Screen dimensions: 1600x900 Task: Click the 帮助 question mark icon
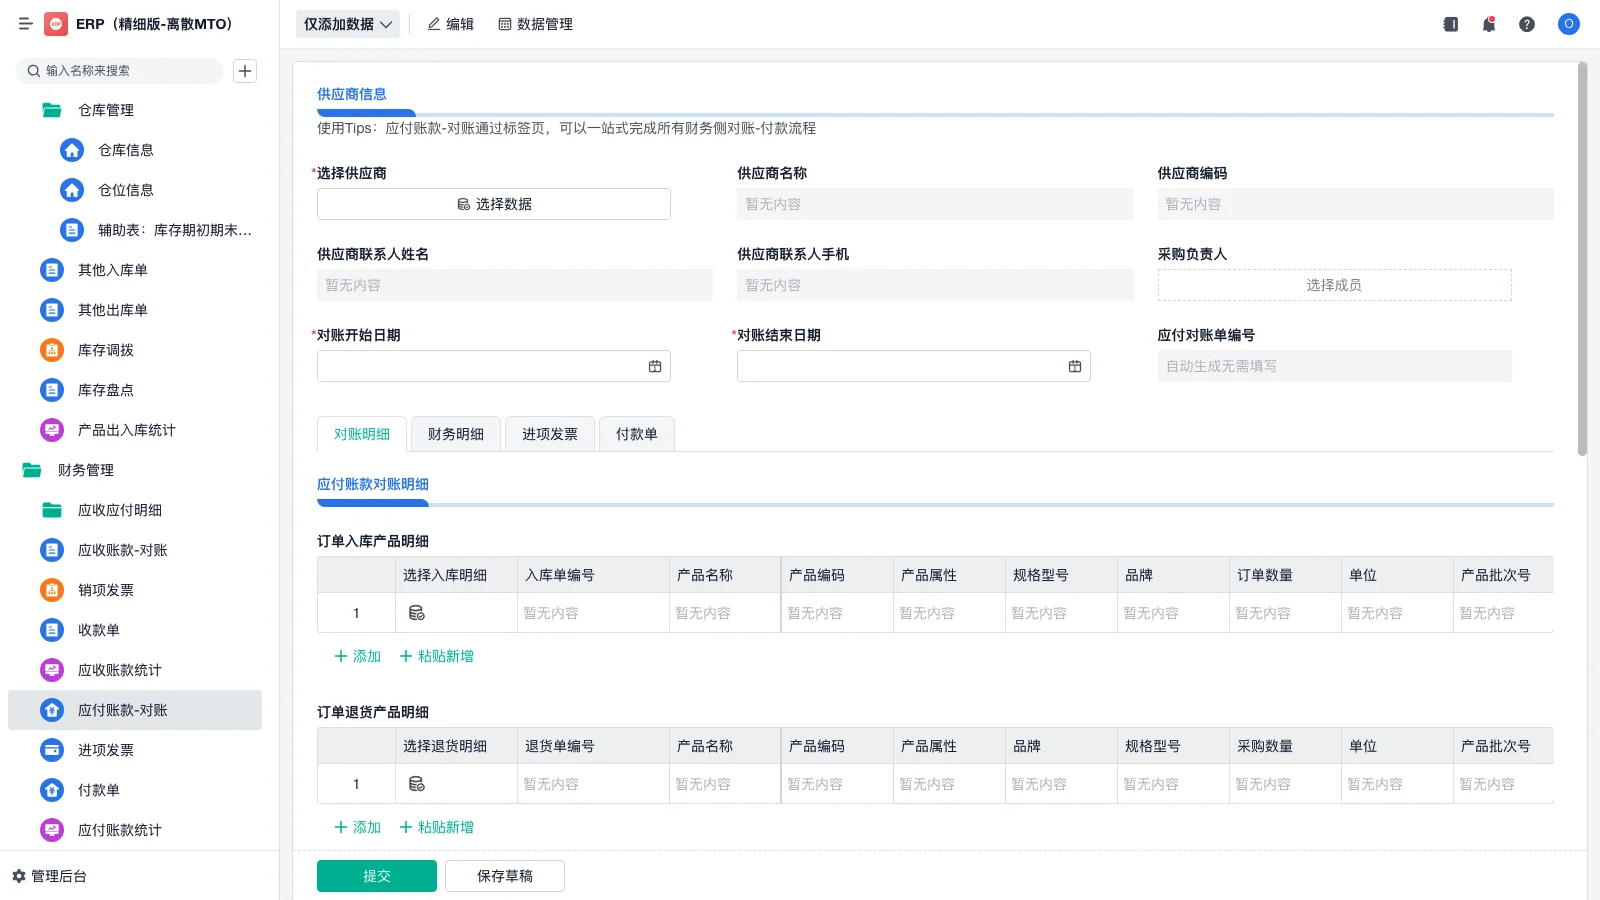[1527, 24]
